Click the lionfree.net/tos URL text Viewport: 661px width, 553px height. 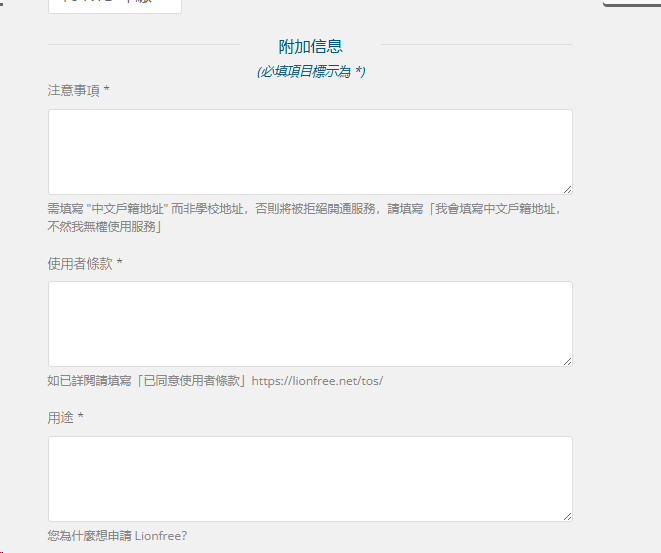pyautogui.click(x=317, y=381)
